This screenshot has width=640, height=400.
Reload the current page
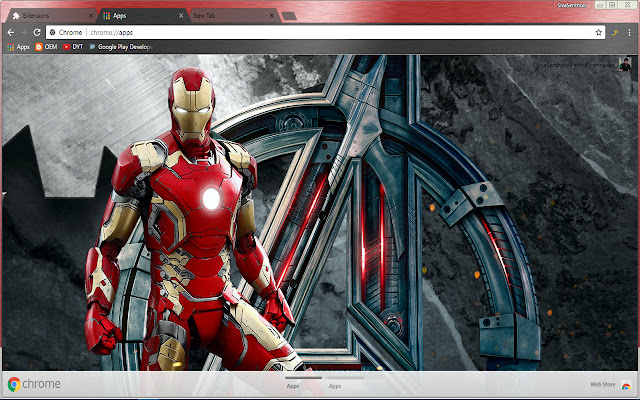click(x=37, y=32)
